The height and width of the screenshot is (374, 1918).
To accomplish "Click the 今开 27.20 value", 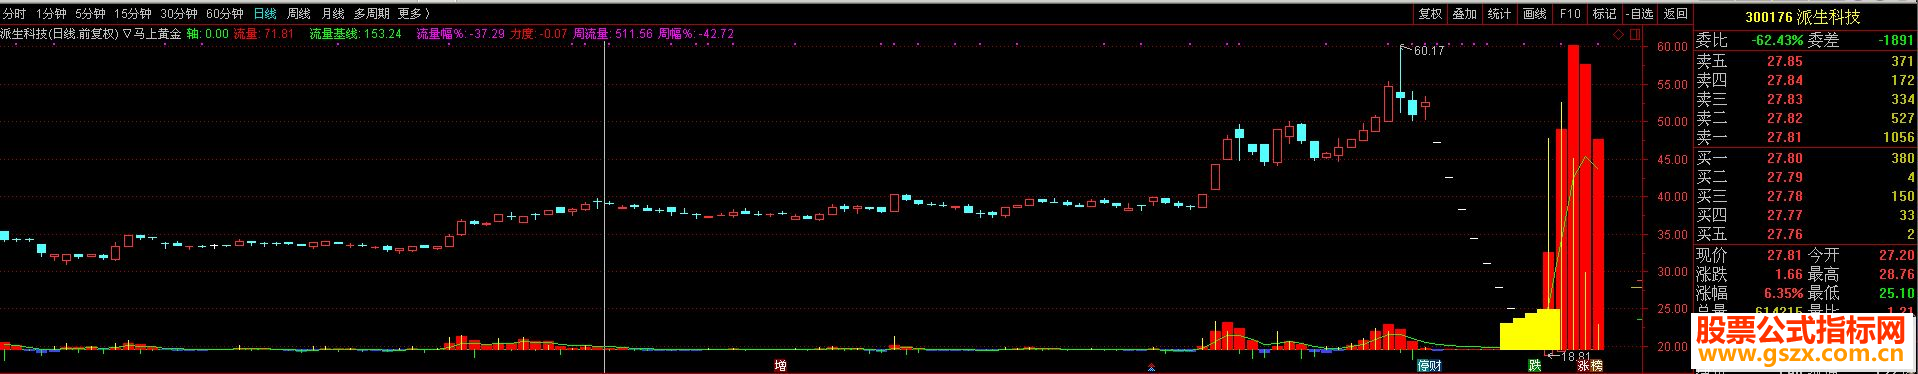I will tap(1897, 255).
